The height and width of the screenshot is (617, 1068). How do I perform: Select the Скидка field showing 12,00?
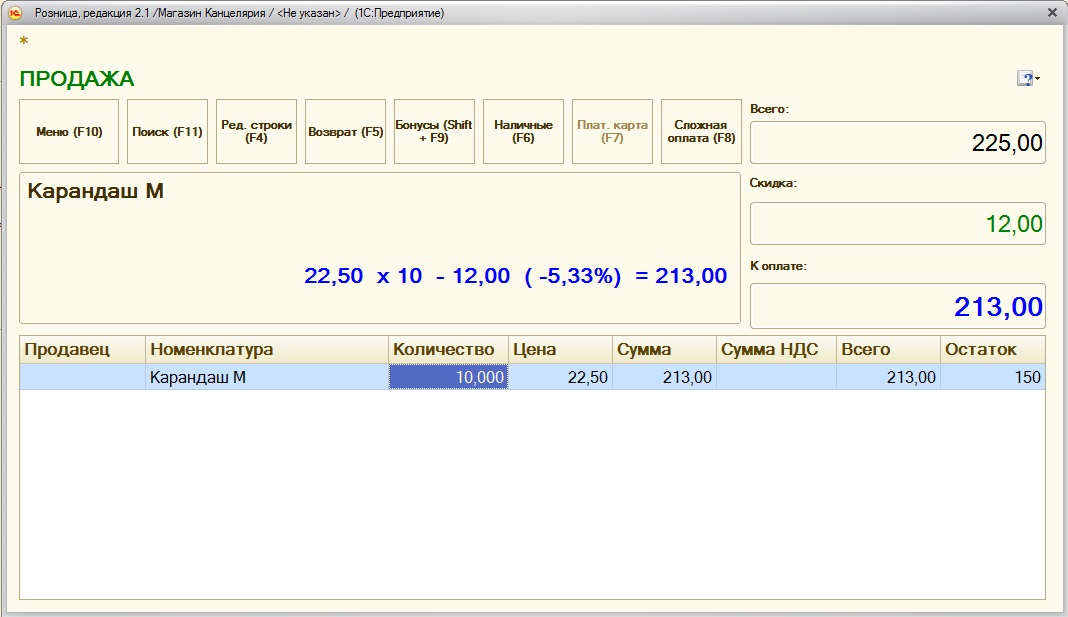(897, 224)
